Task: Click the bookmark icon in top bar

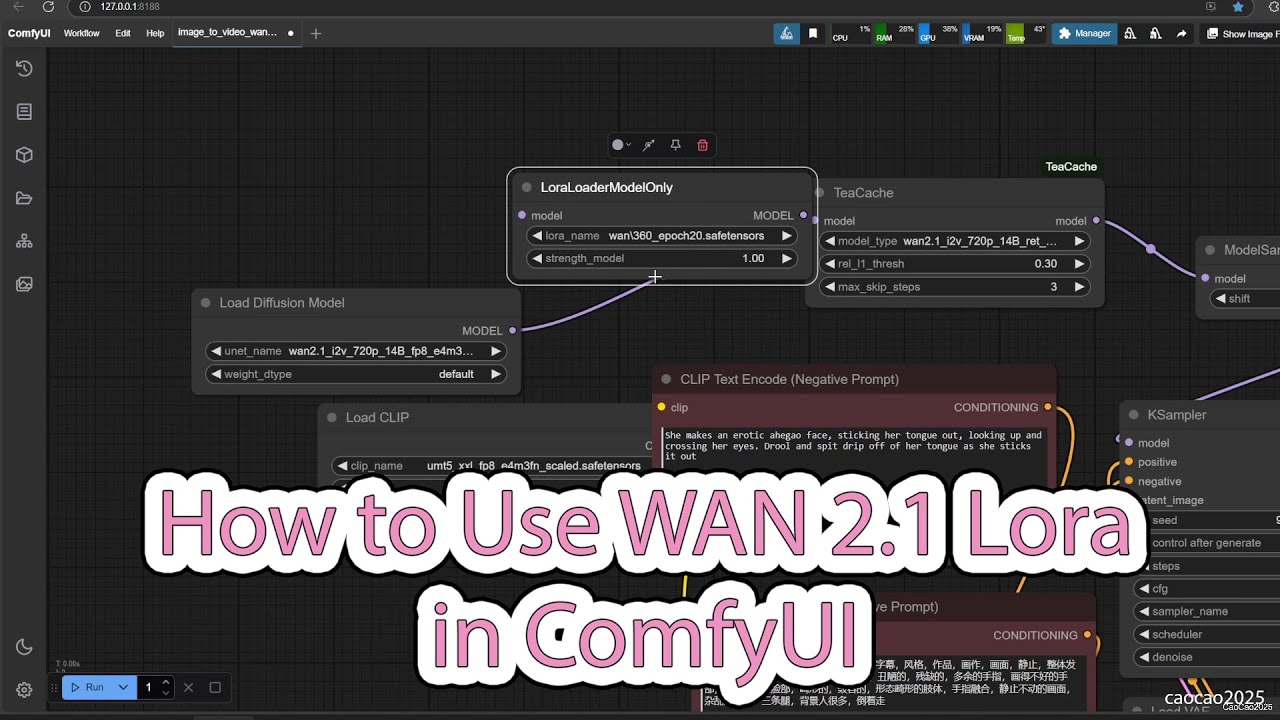Action: (x=813, y=33)
